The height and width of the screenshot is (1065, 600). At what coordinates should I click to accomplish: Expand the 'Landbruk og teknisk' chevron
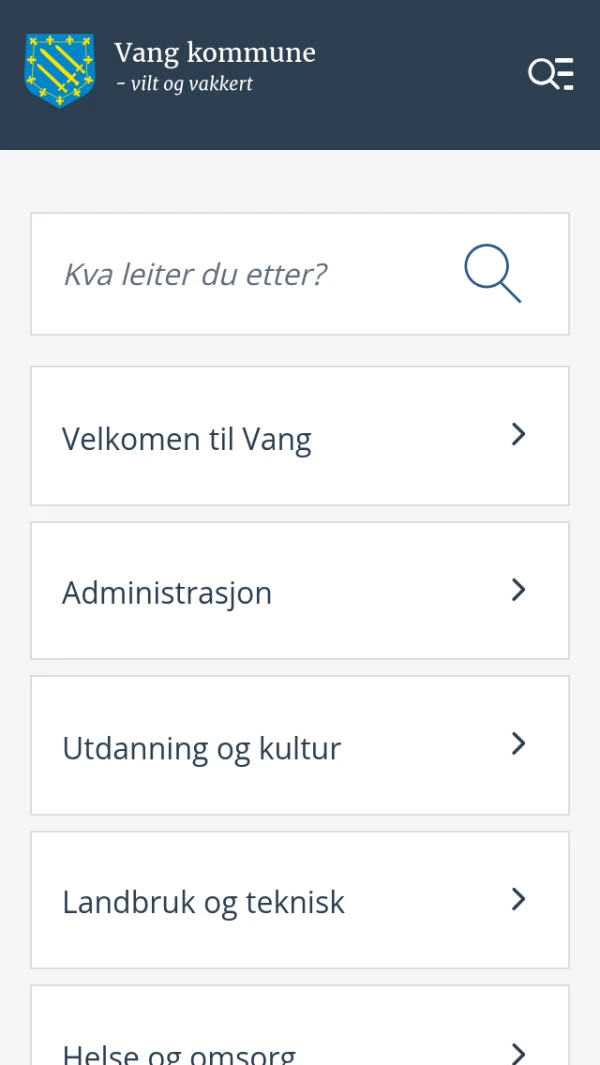[518, 899]
